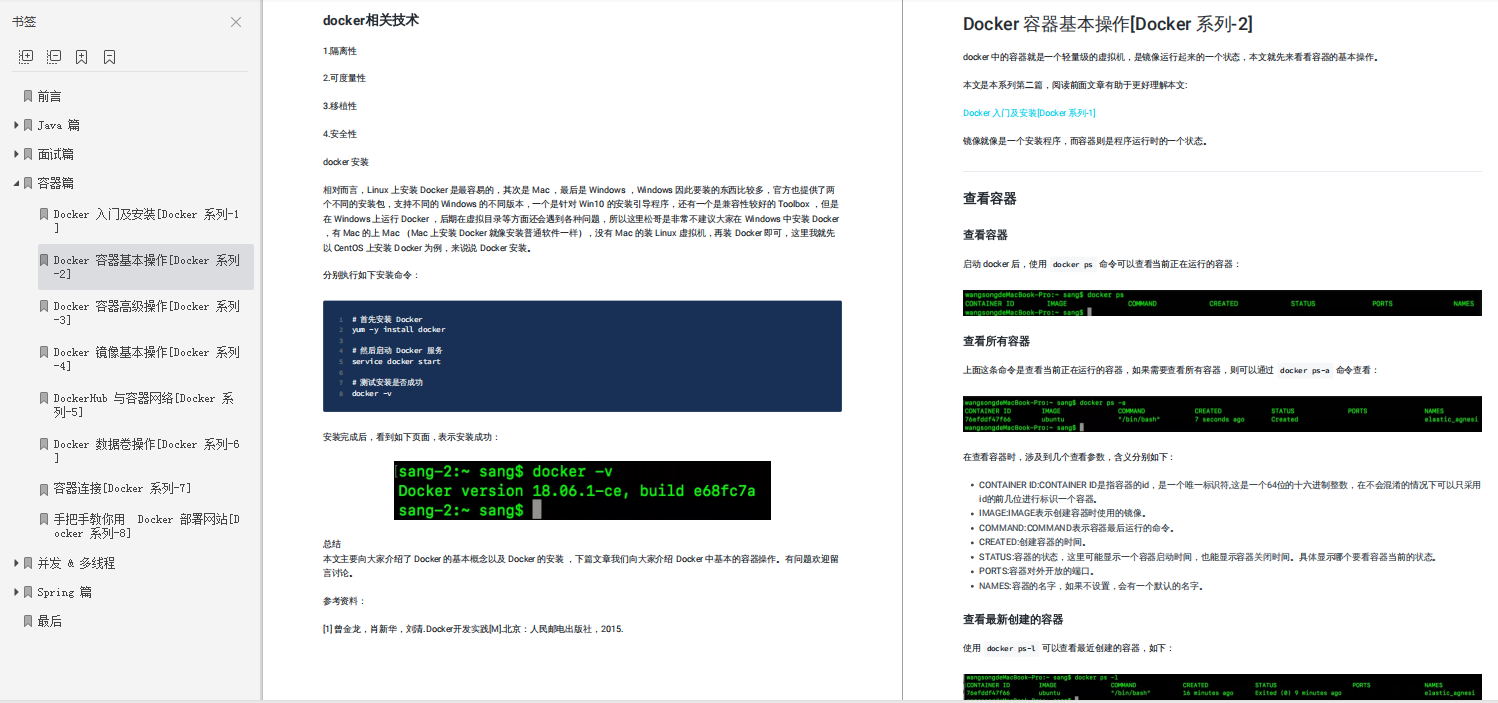The width and height of the screenshot is (1498, 703).
Task: Click the 1.隔离性 list line
Action: 340,50
